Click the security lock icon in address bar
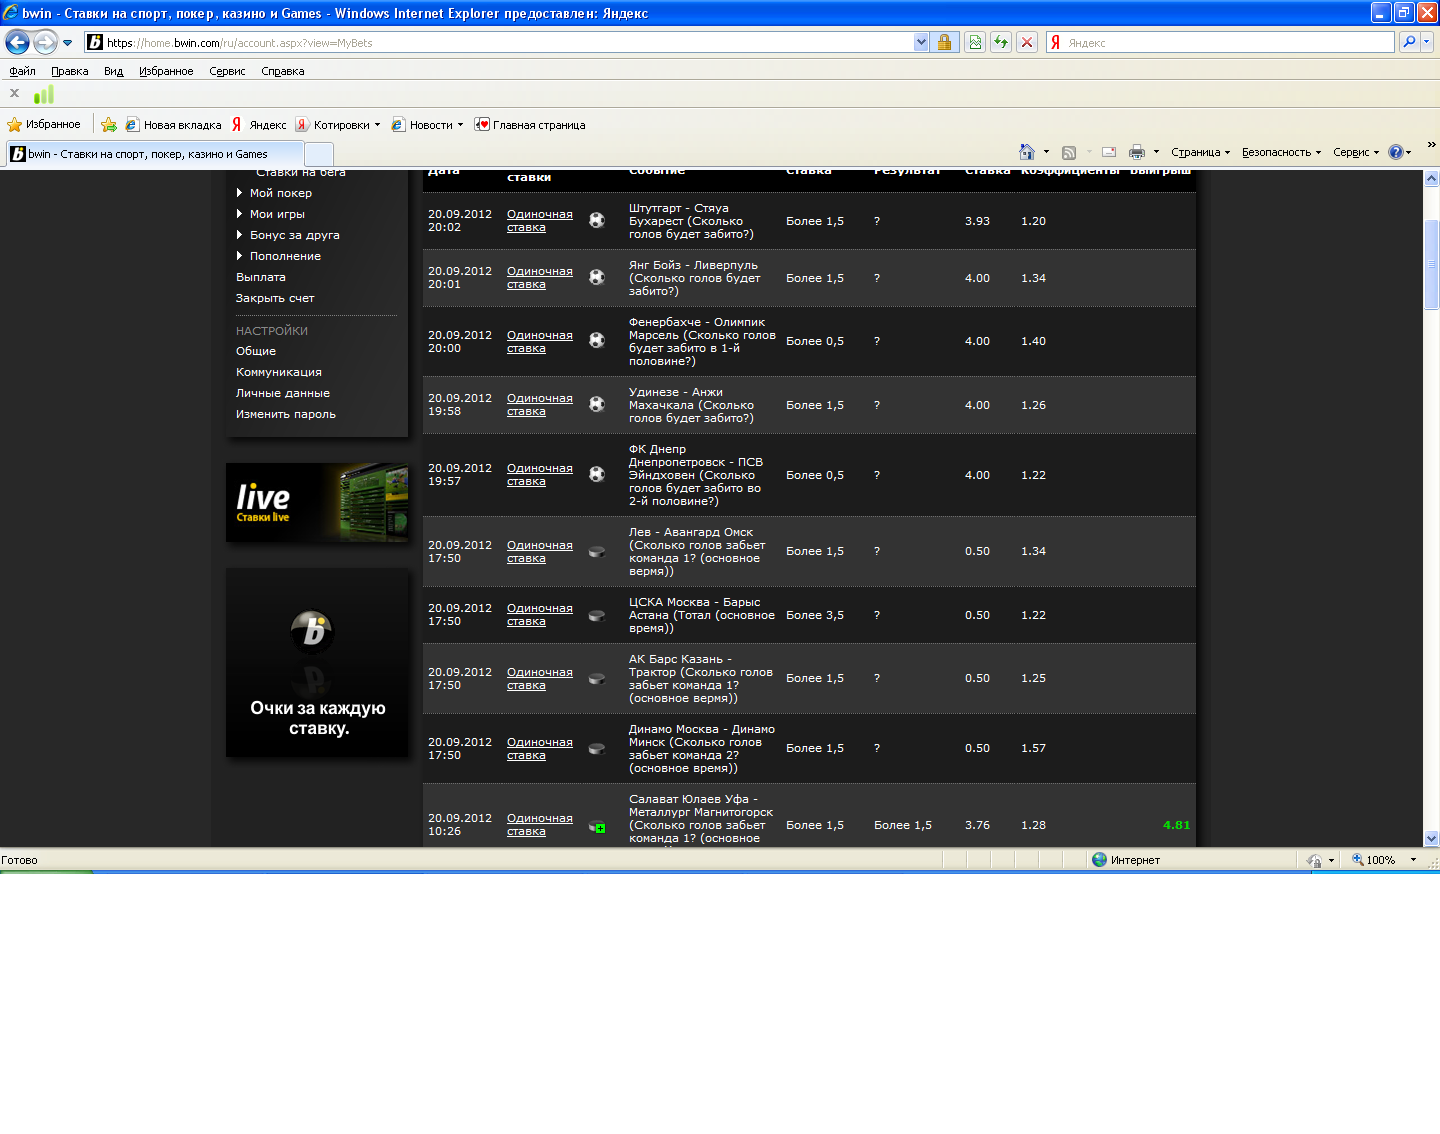 943,43
